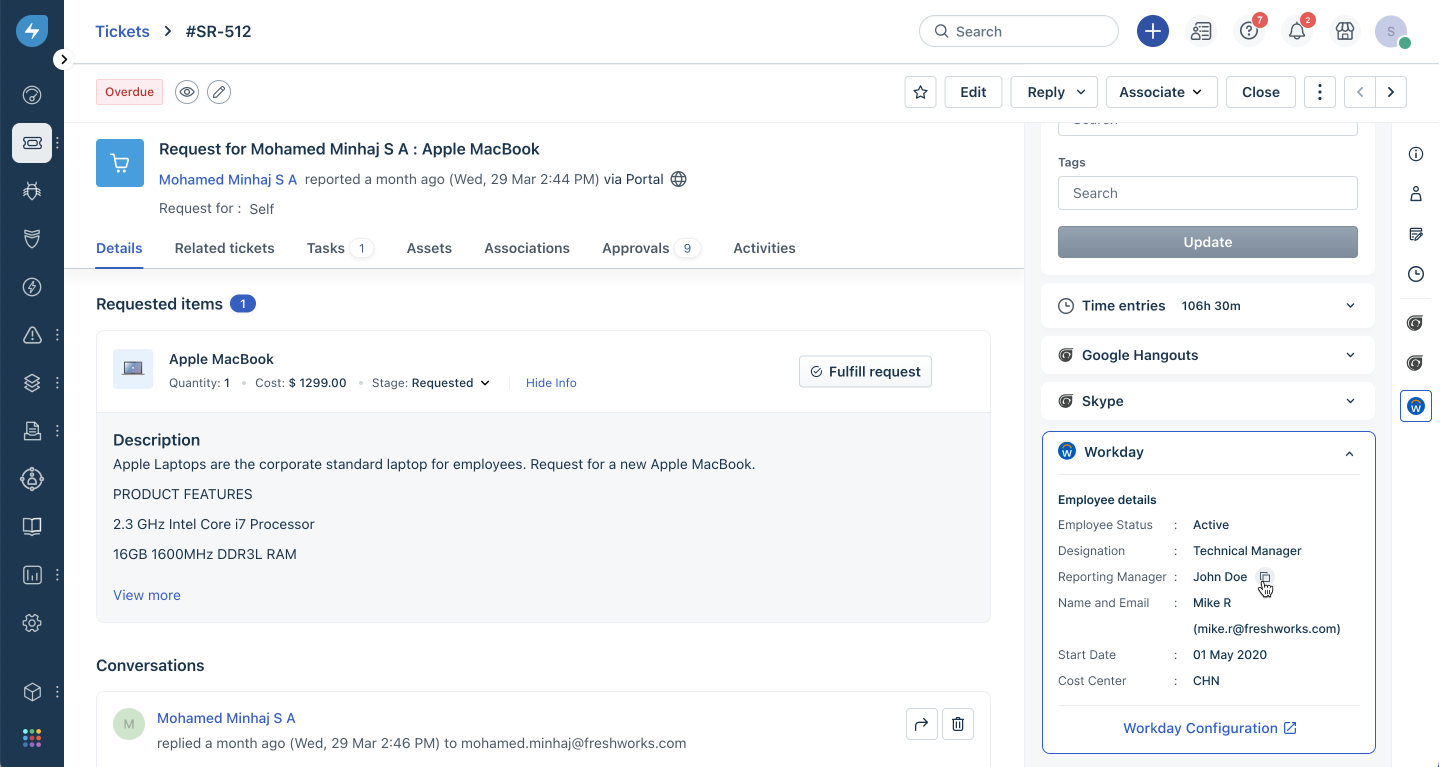Switch to the Related tickets tab
Viewport: 1440px width, 767px height.
pyautogui.click(x=224, y=248)
